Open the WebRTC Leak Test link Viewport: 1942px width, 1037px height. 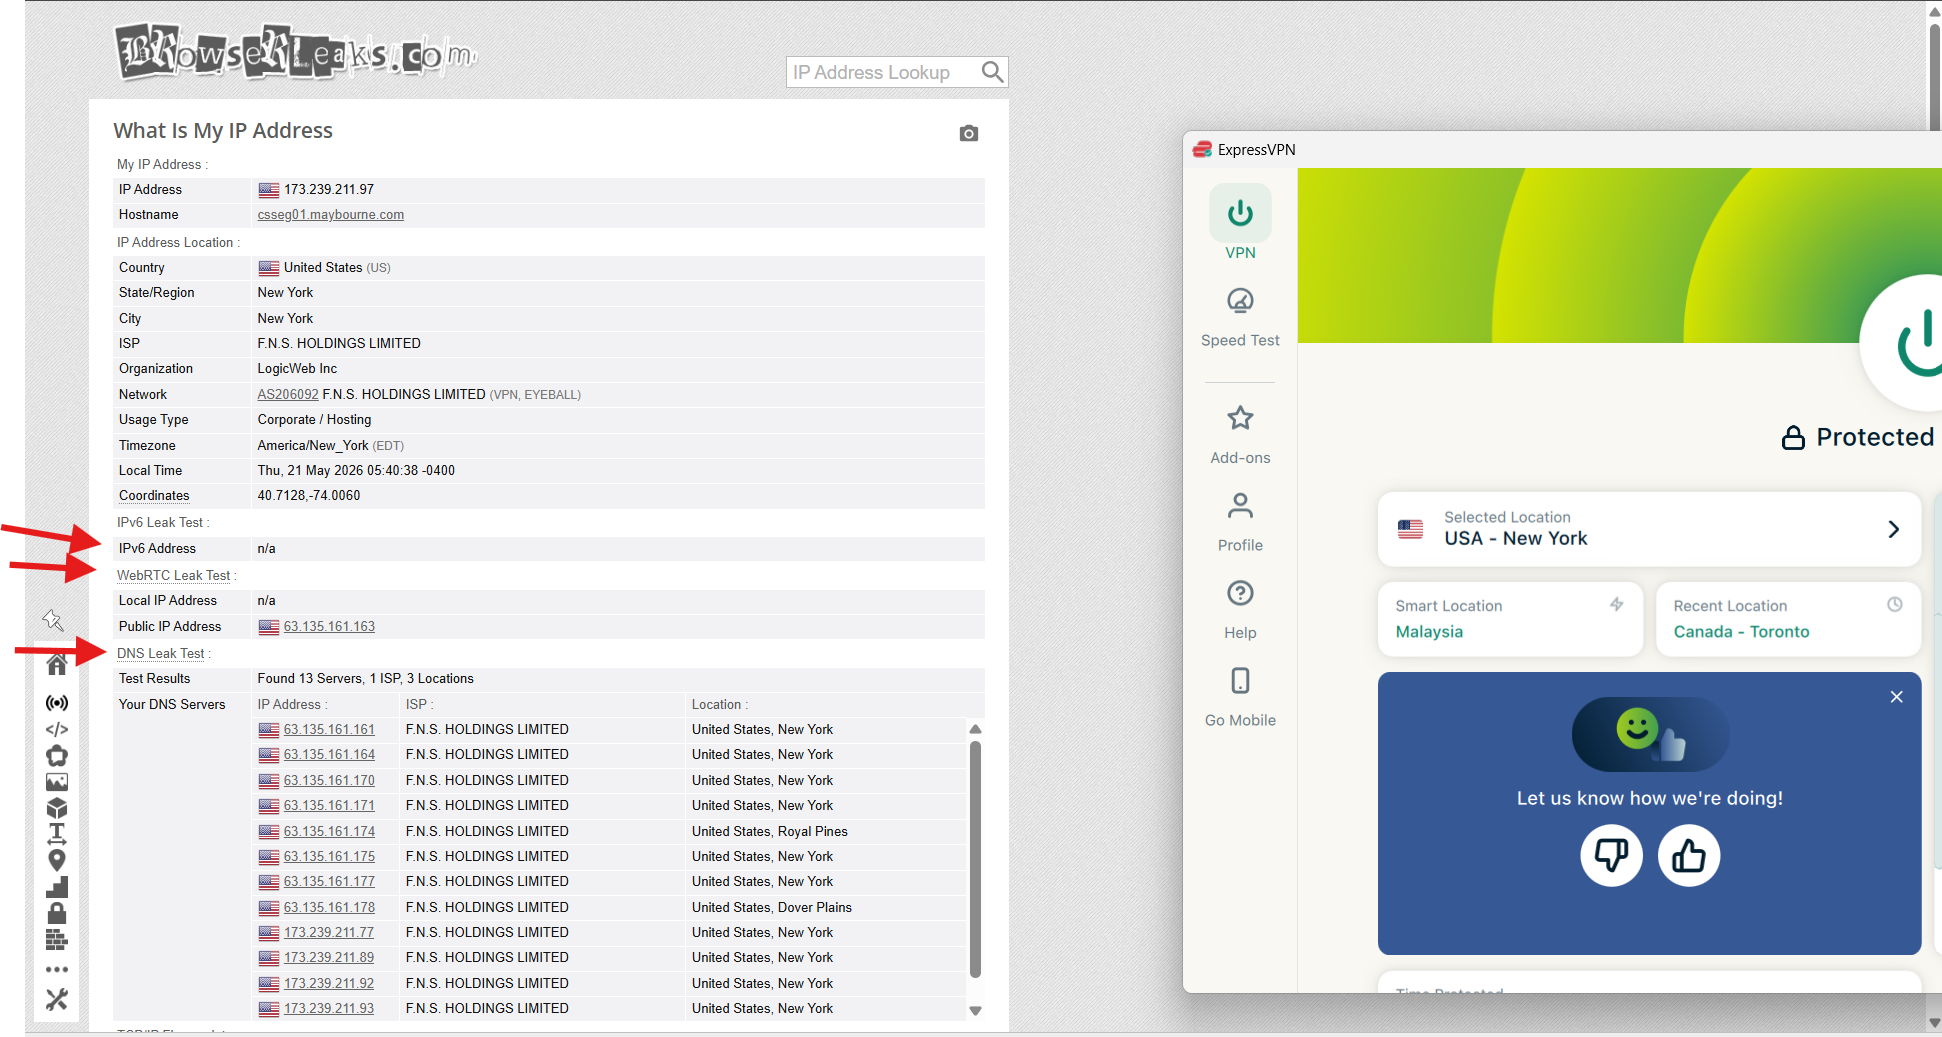pos(174,576)
